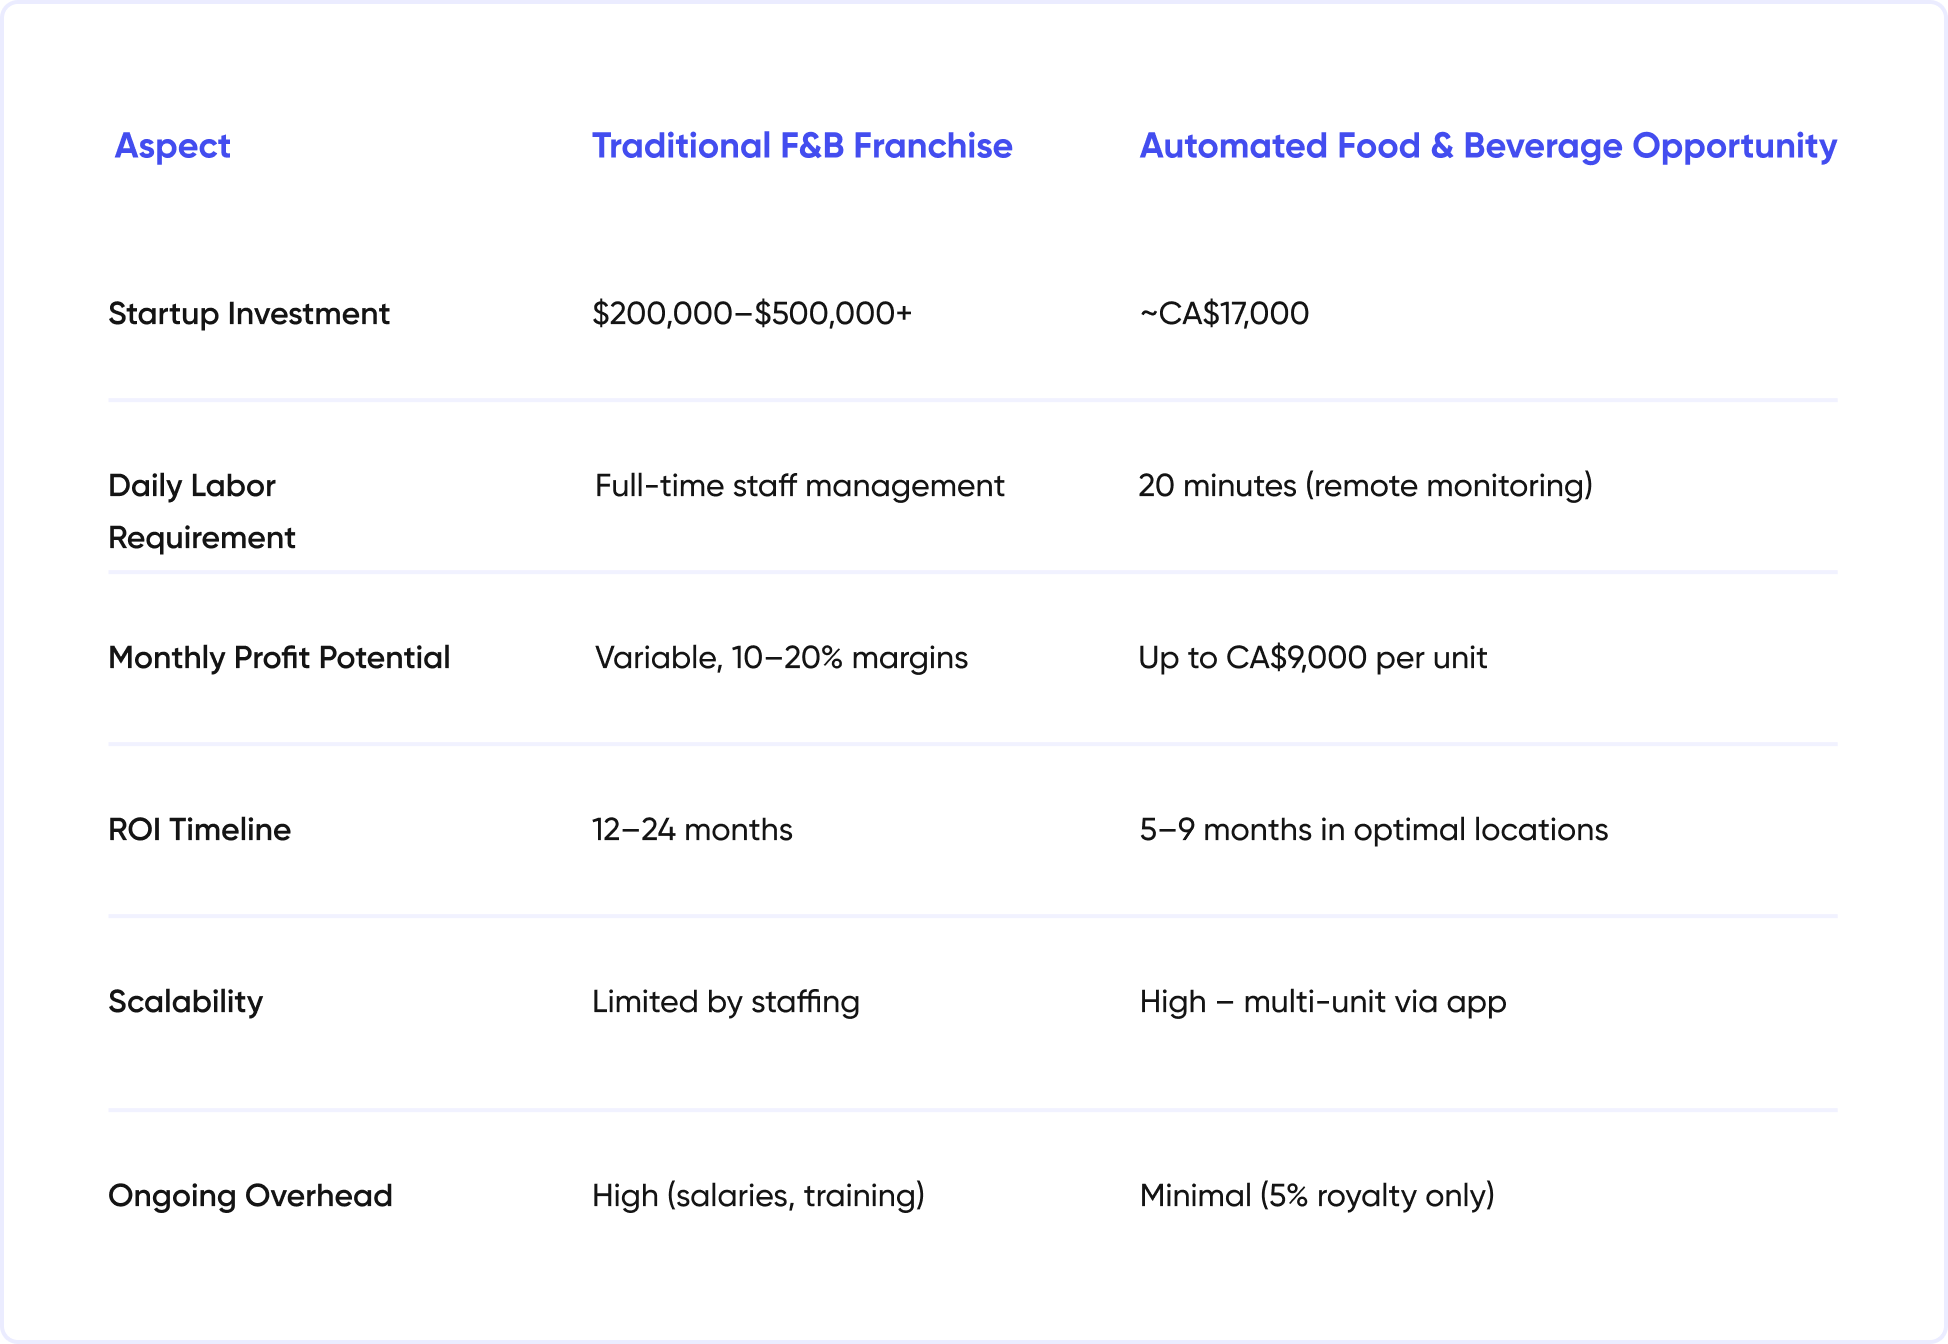Click the High – multi-unit via app cell
The image size is (1948, 1344).
coord(1322,1002)
